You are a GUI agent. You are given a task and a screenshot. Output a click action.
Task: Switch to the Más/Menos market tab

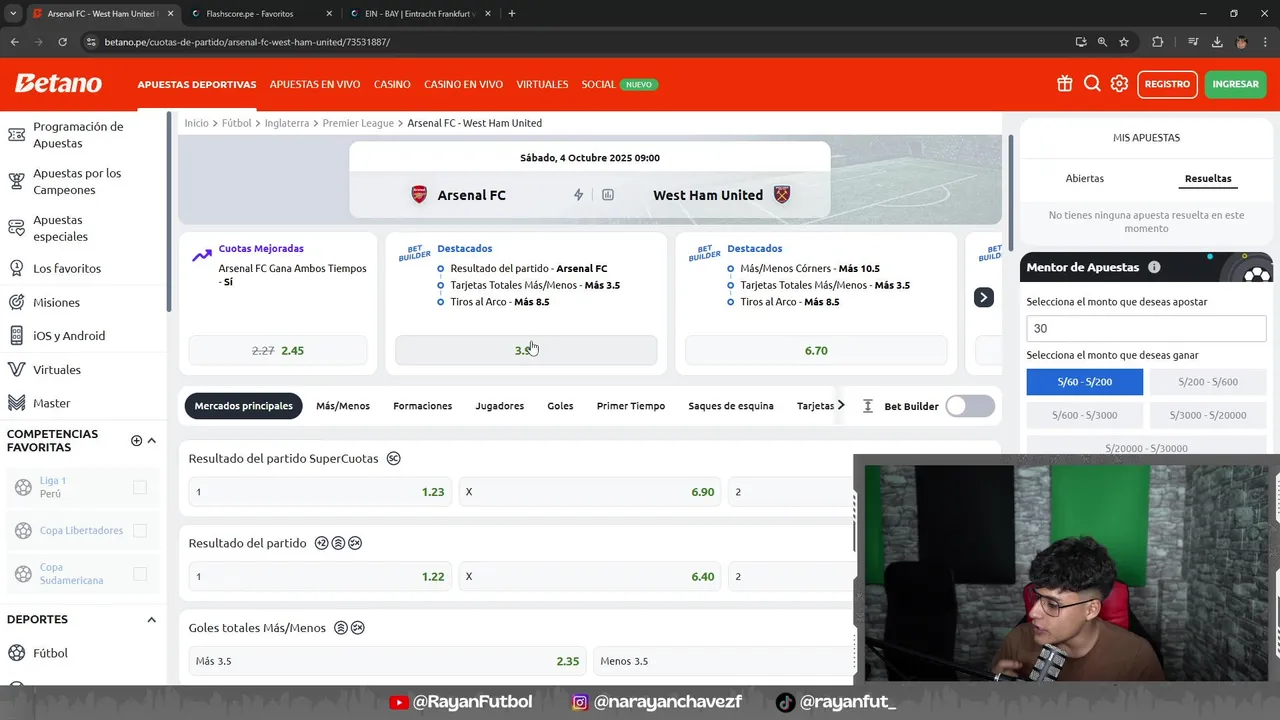pos(343,406)
